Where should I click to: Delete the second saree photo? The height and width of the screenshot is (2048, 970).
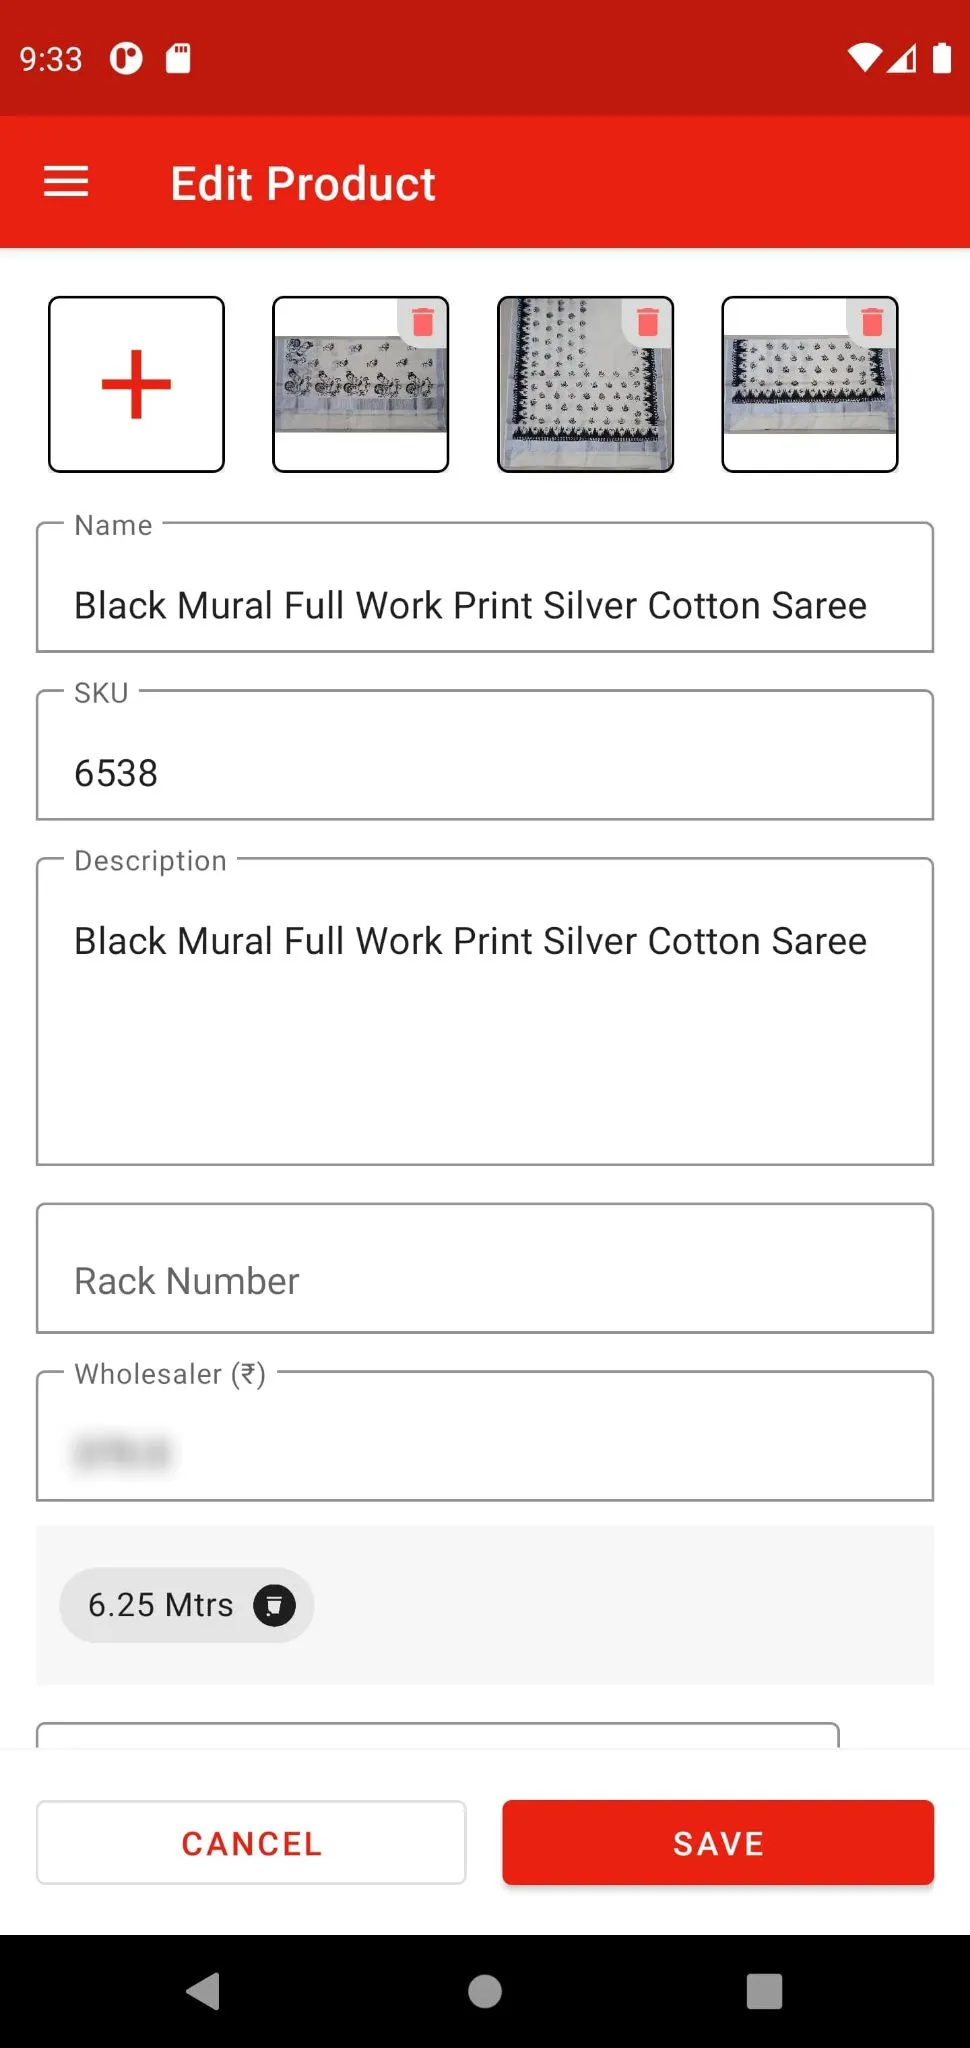point(648,321)
